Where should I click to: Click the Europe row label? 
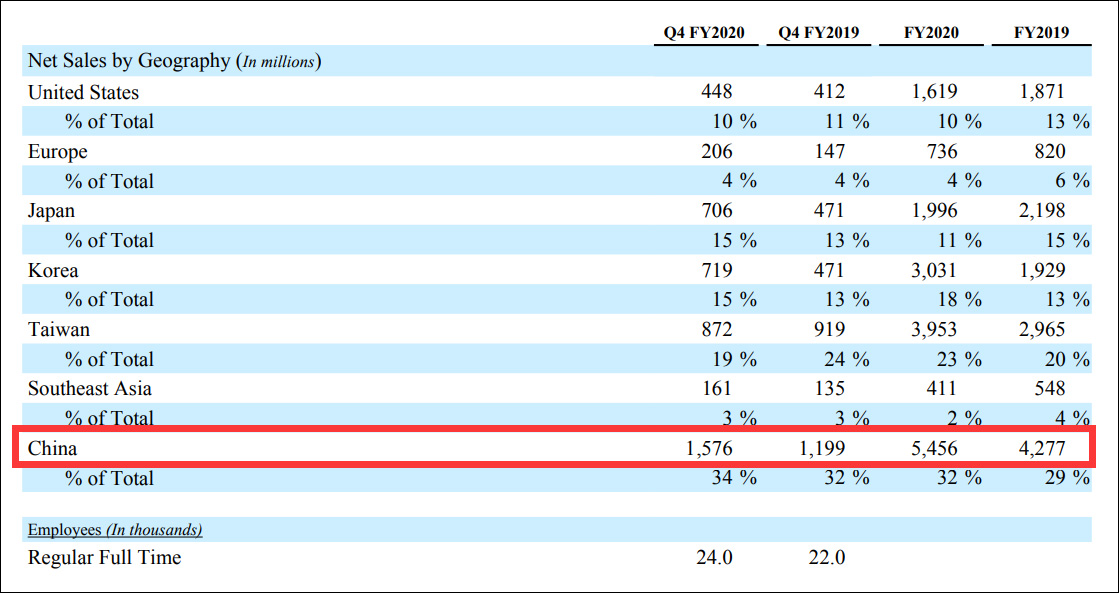coord(57,152)
